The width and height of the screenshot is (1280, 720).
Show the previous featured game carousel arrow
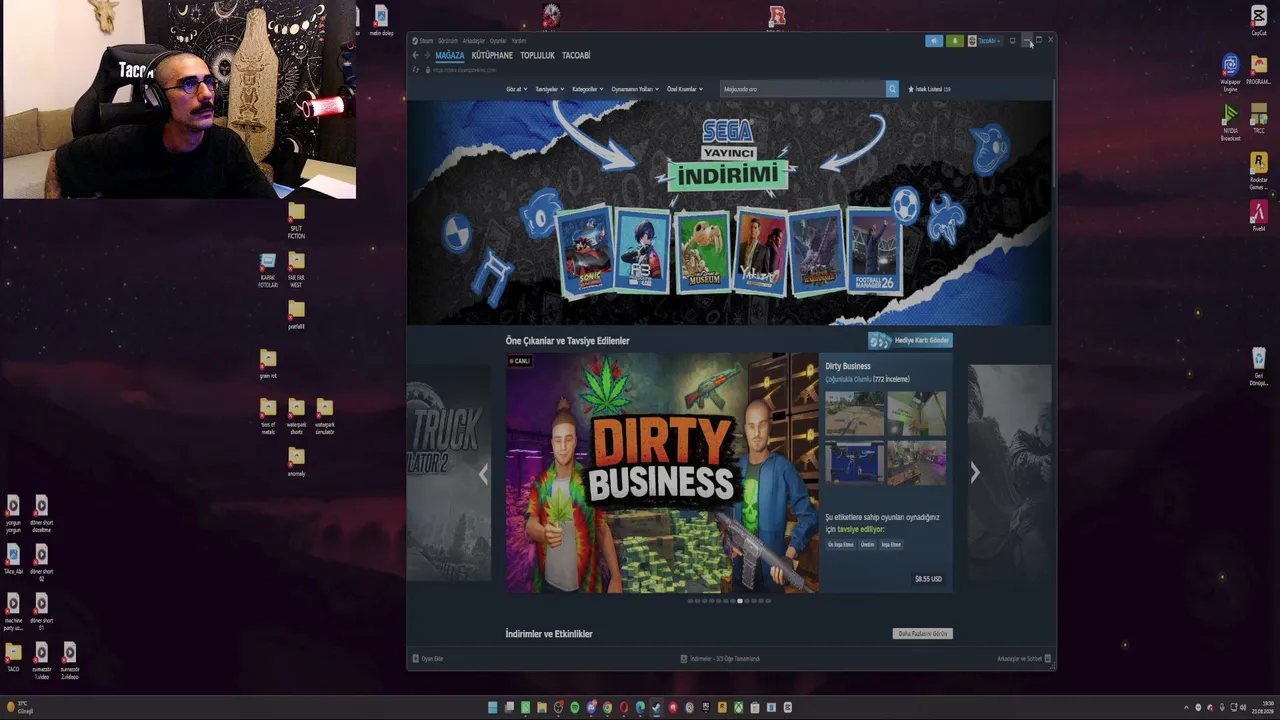[x=484, y=474]
